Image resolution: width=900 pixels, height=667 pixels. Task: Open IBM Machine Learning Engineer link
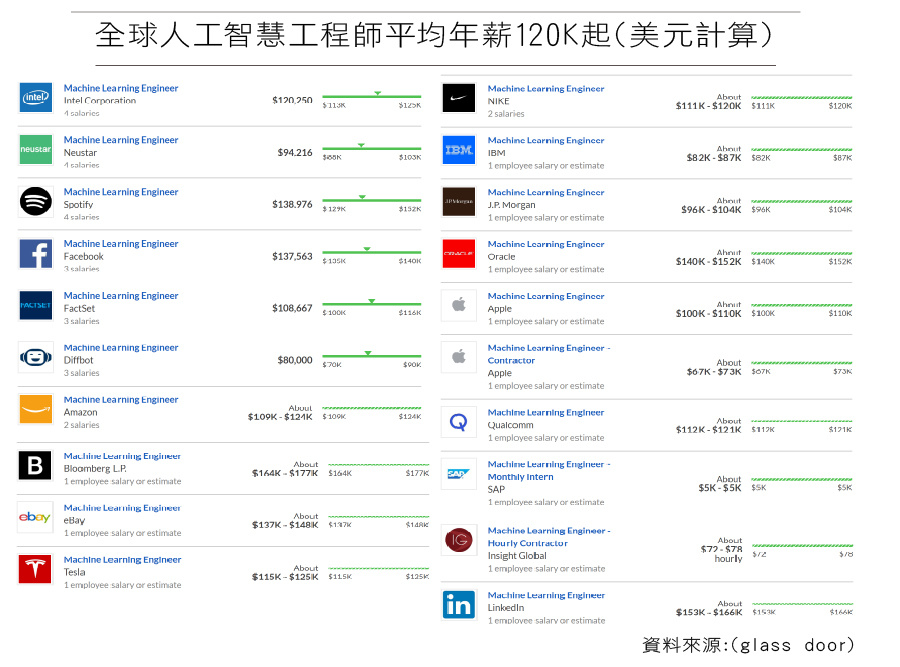tap(546, 140)
